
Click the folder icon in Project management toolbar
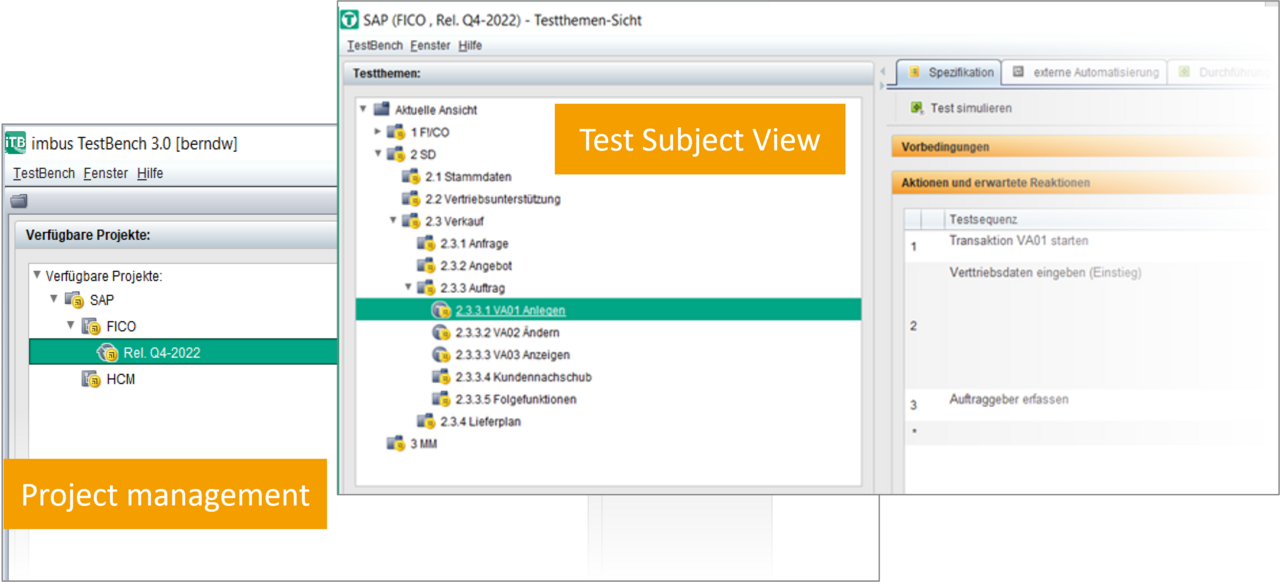(19, 201)
